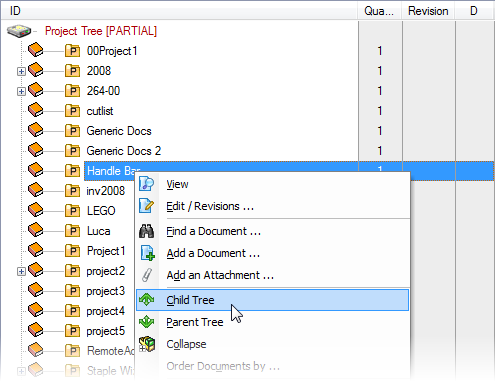Click the P folder icon of Handle Bar
Screen dimensions: 495x381
coord(72,171)
